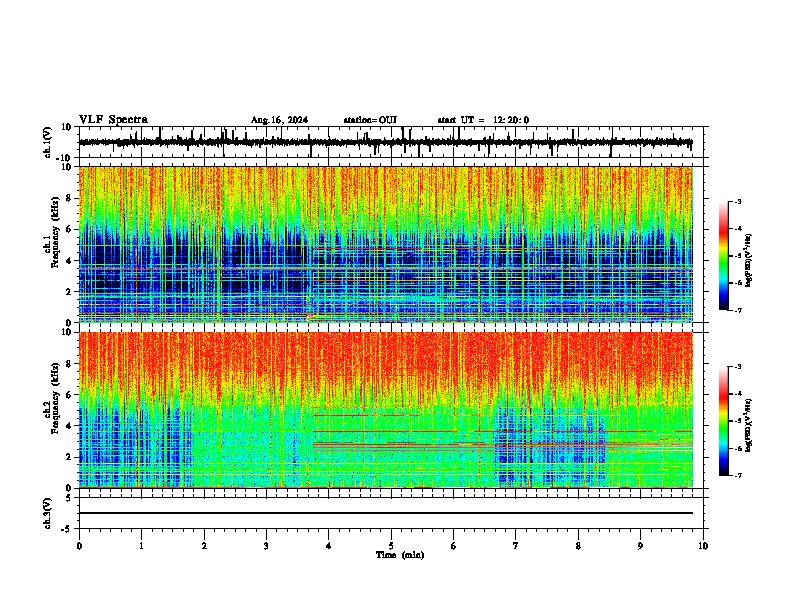Click the time axis tick label '10'

tap(703, 546)
